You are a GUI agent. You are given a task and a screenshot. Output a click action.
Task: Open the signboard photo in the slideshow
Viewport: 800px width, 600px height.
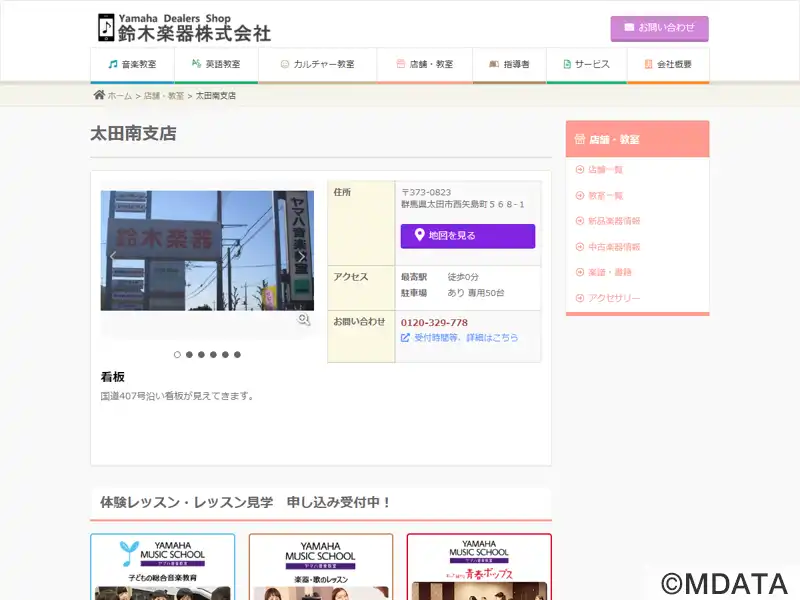click(207, 251)
